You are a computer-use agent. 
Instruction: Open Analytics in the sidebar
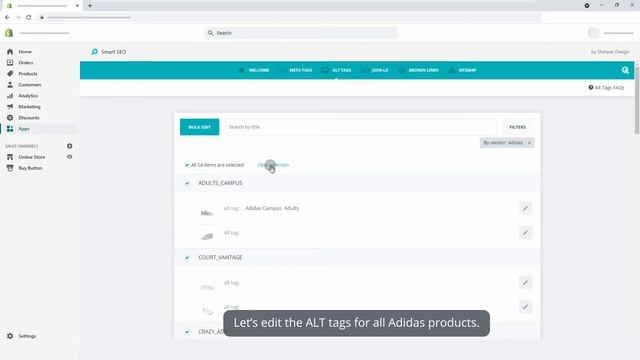click(x=28, y=96)
